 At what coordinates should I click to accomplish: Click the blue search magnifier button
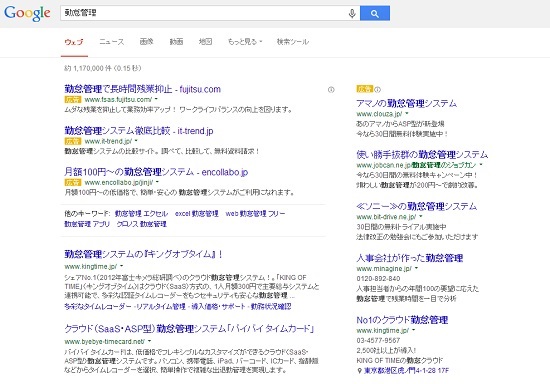[375, 13]
